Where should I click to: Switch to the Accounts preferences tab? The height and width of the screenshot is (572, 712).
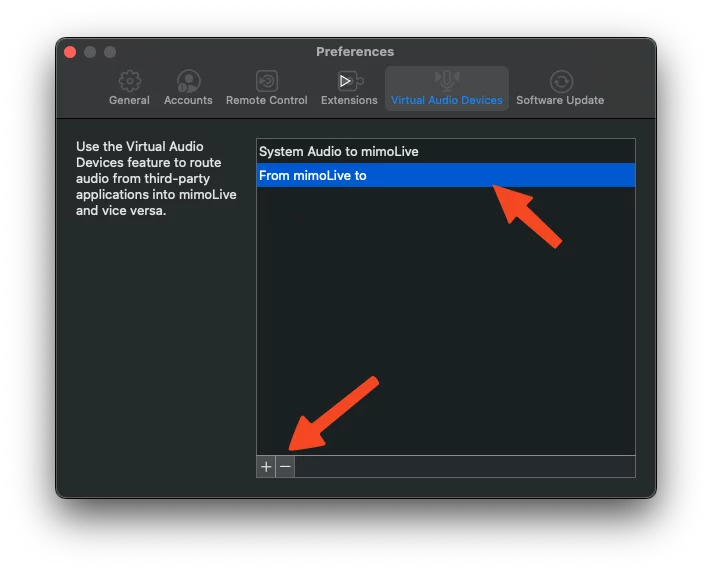click(x=188, y=89)
